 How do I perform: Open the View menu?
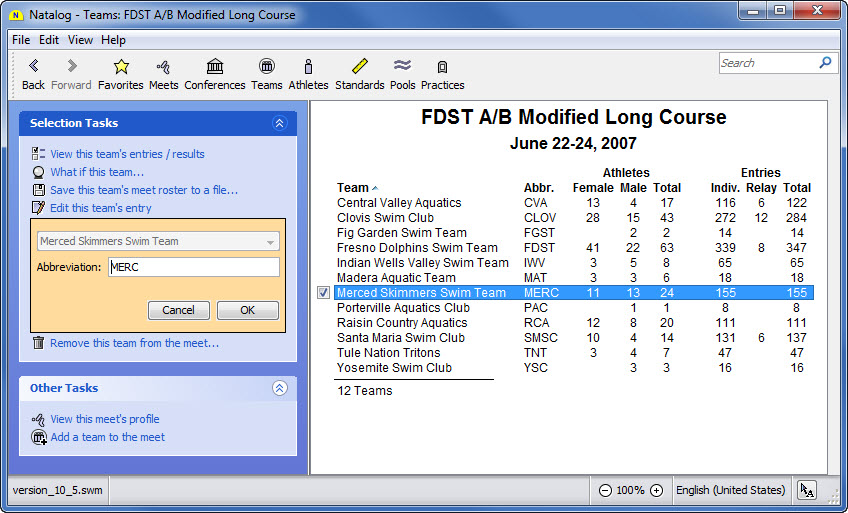[80, 40]
